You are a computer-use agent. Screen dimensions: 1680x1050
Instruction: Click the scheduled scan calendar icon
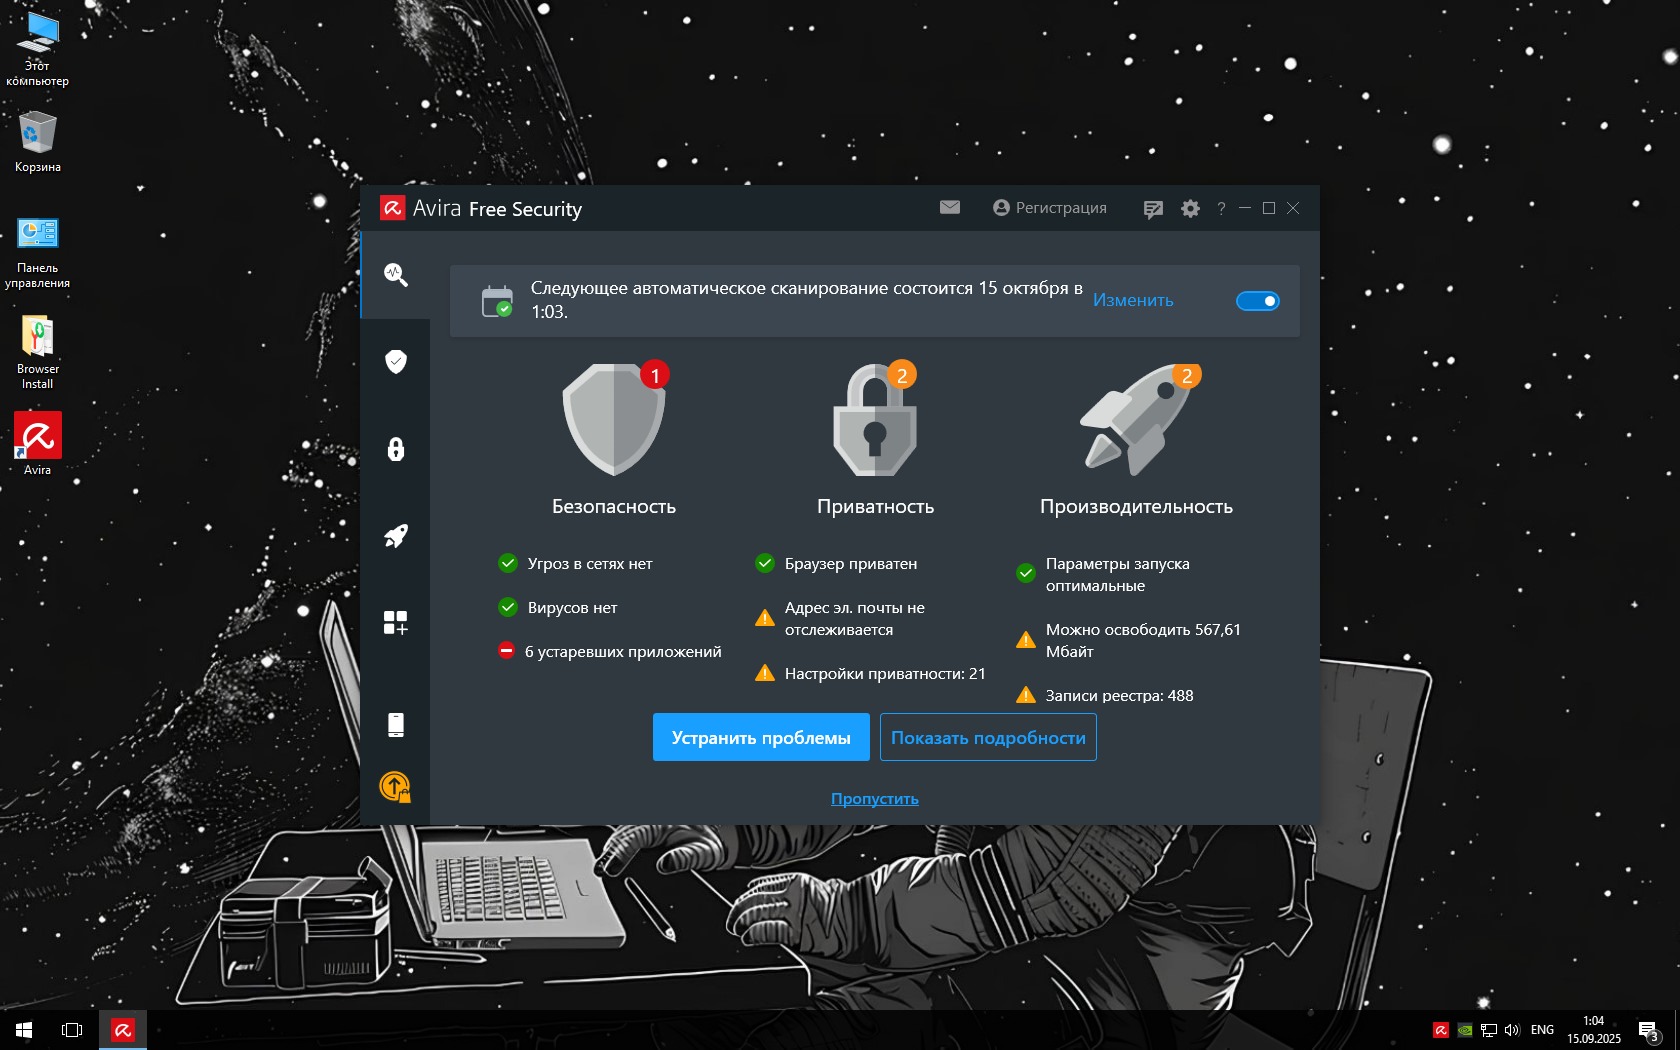tap(497, 301)
